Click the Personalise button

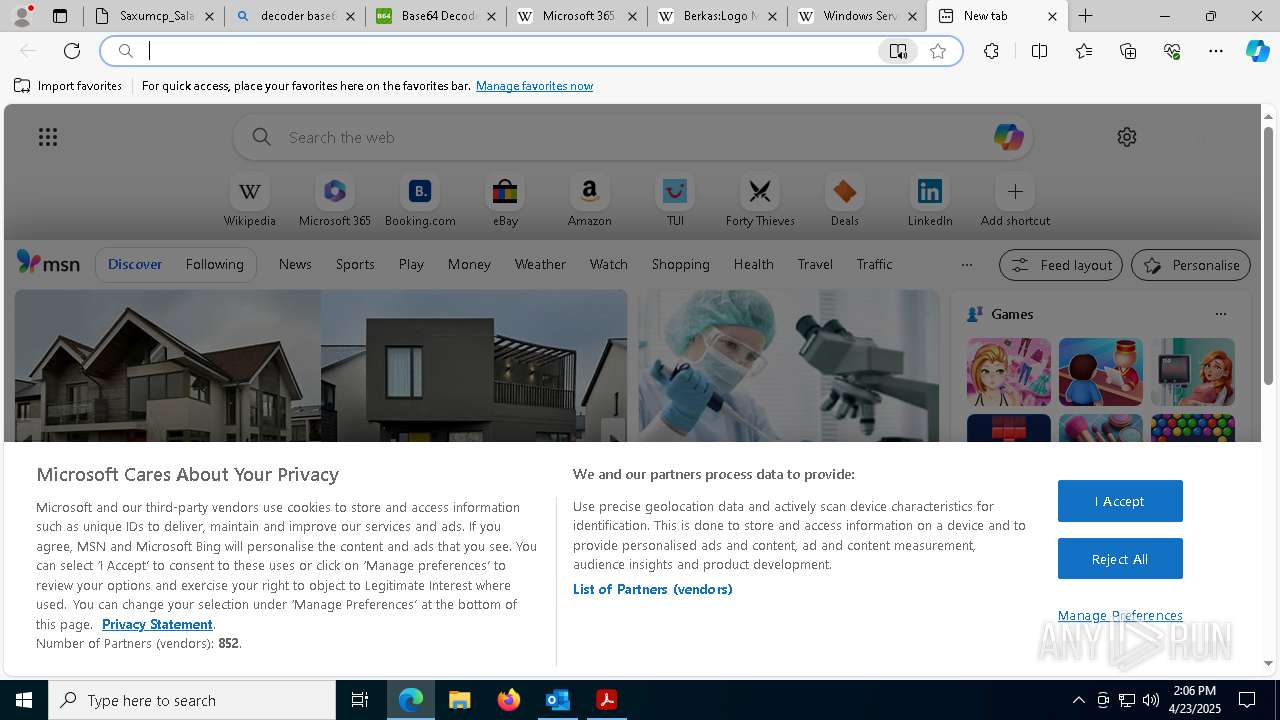click(x=1190, y=265)
